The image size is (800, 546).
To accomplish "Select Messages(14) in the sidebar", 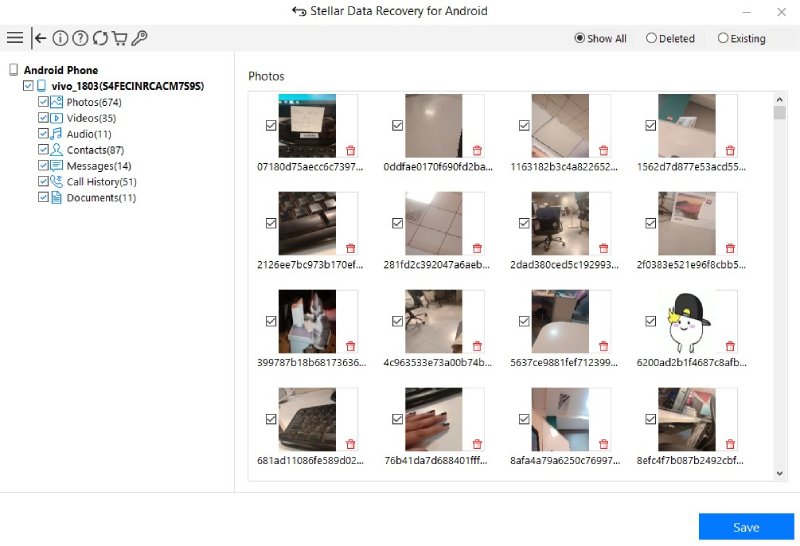I will pos(98,166).
